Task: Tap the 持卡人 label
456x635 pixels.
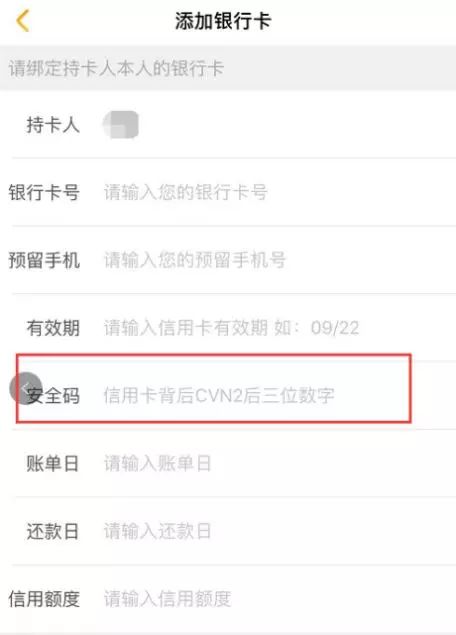Action: pyautogui.click(x=53, y=125)
